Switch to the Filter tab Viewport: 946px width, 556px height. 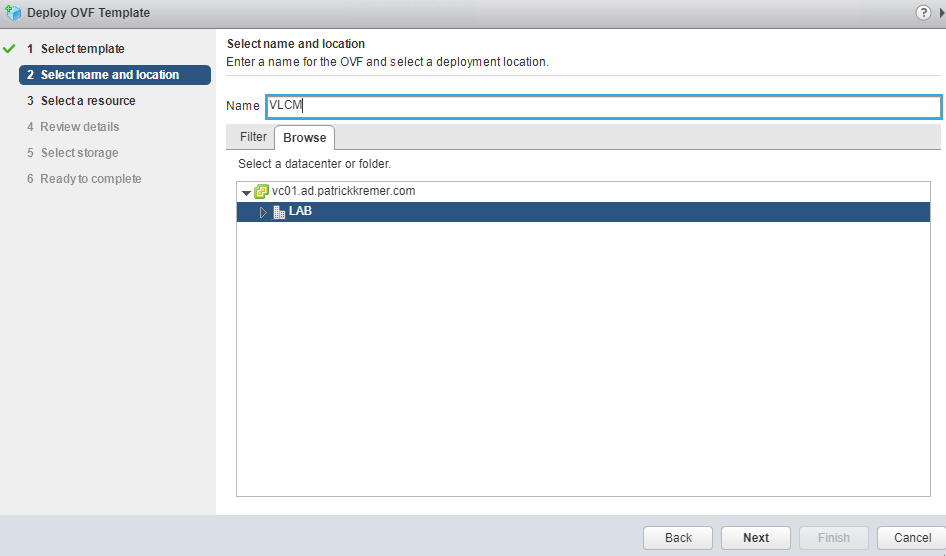pyautogui.click(x=253, y=137)
